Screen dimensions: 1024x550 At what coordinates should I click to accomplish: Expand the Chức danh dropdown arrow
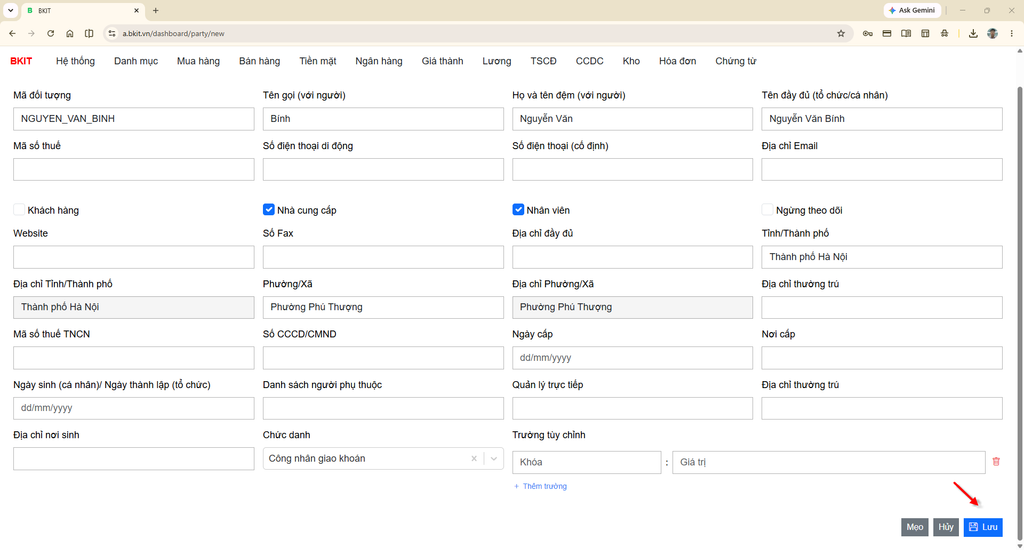click(x=494, y=459)
